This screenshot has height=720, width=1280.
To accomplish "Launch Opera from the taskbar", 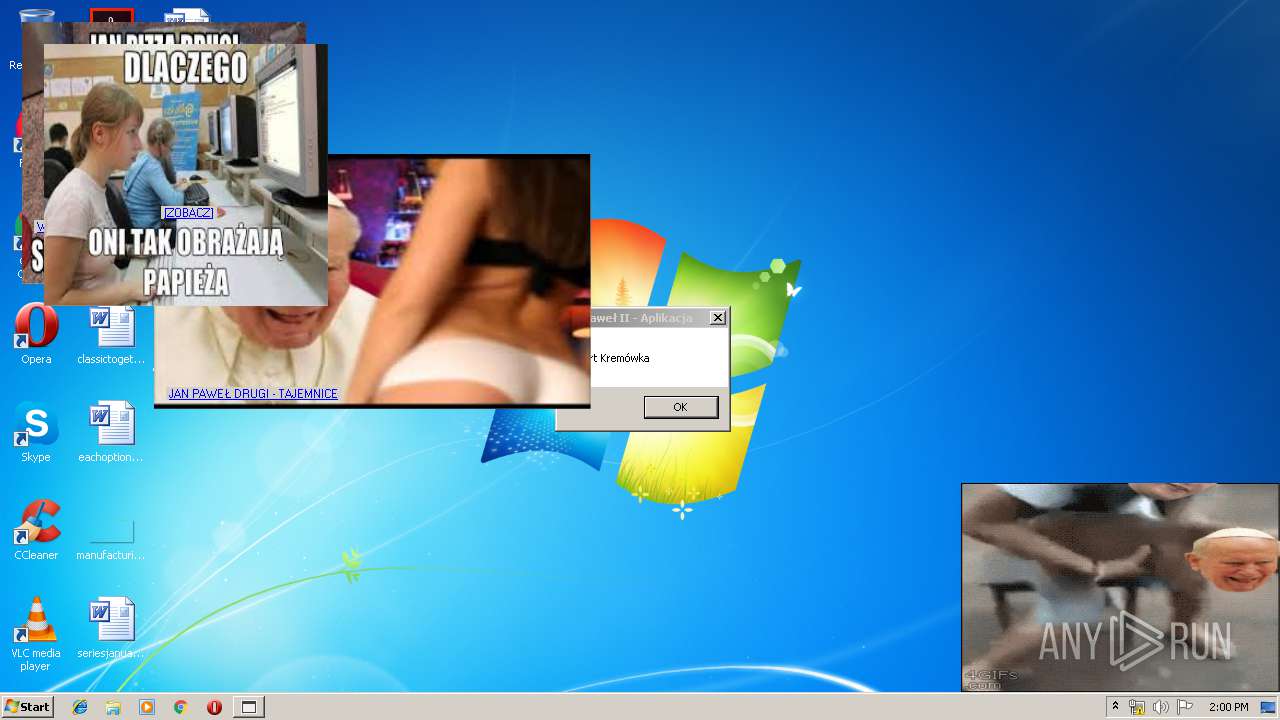I will click(214, 707).
